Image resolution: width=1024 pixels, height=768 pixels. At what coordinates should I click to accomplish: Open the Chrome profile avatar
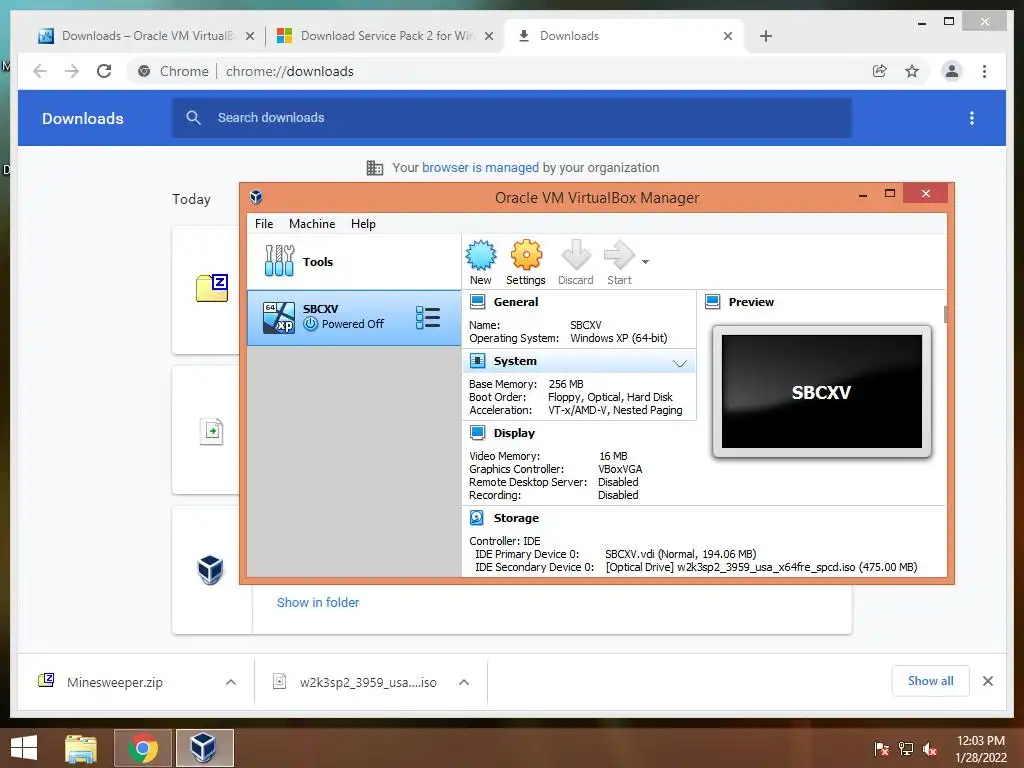[x=952, y=71]
